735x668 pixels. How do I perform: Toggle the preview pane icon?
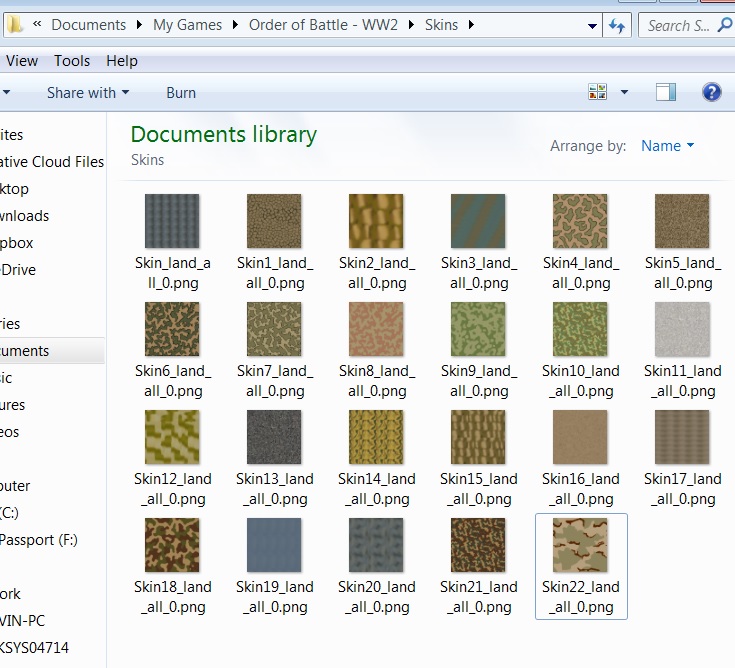click(x=666, y=92)
